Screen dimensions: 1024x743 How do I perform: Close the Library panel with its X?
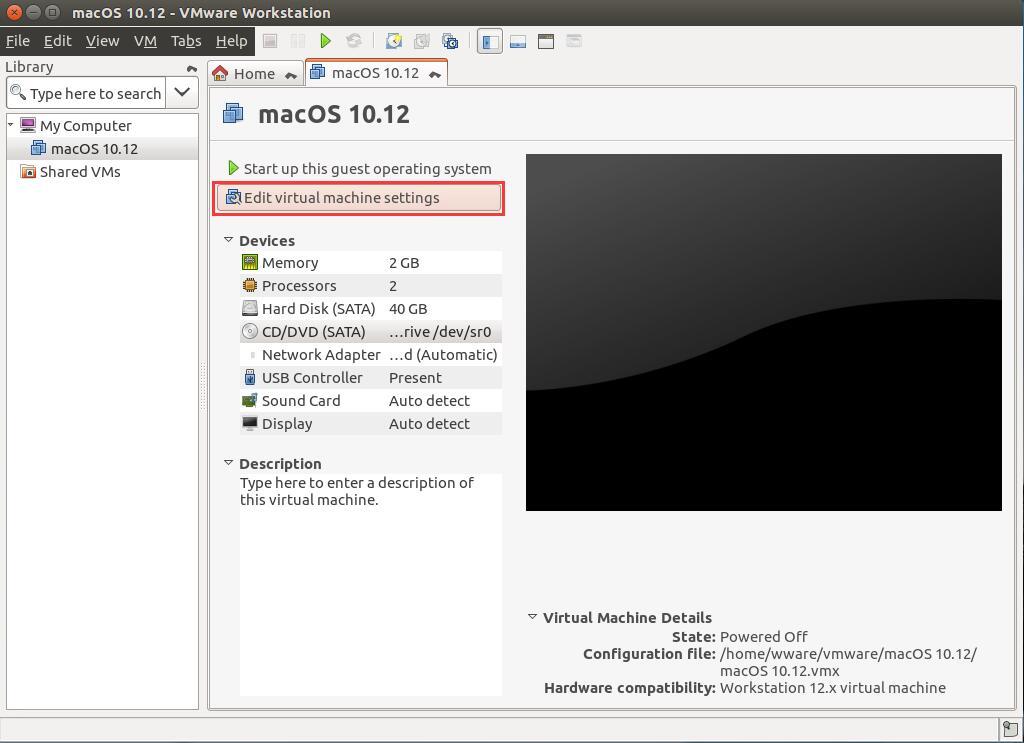(191, 68)
